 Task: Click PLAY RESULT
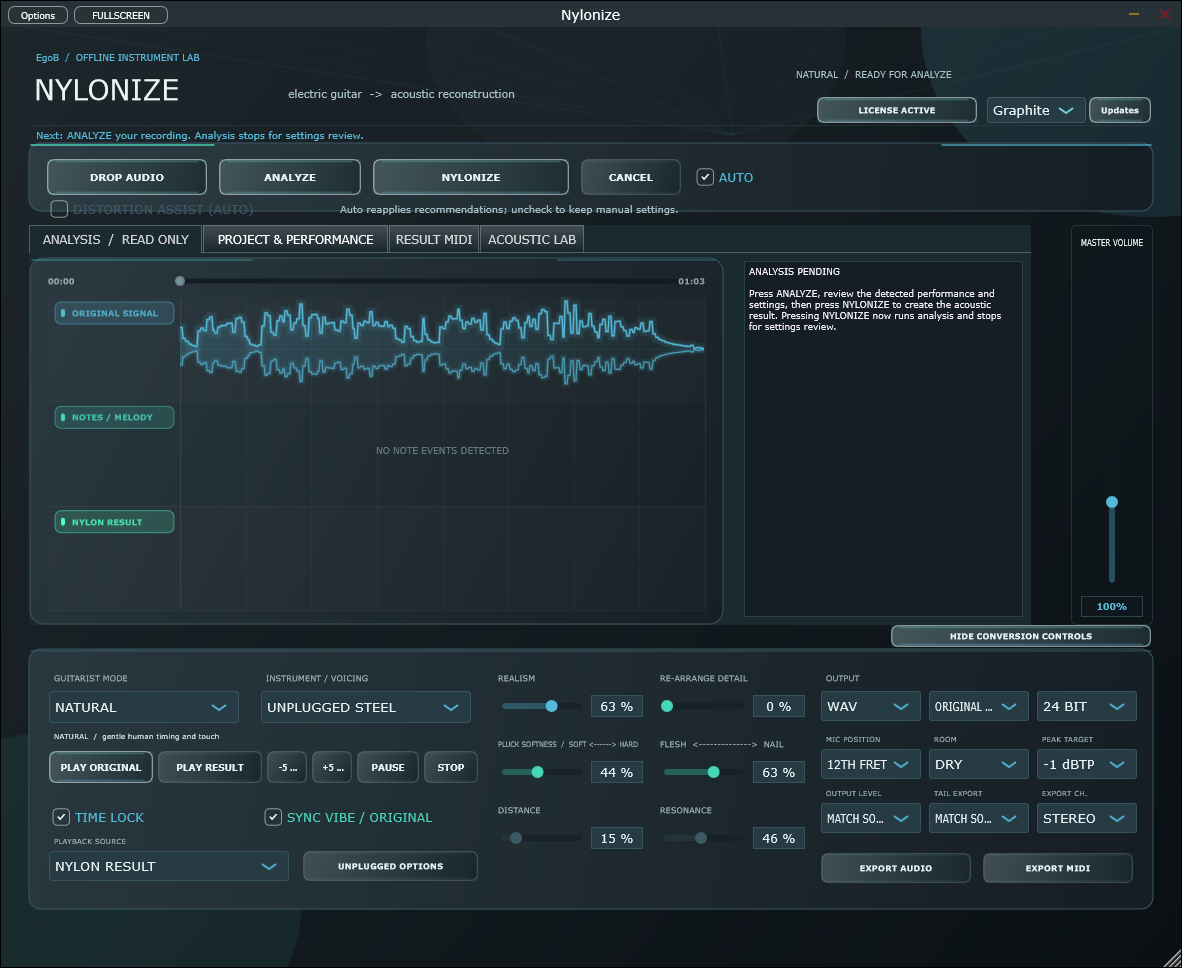pos(210,767)
